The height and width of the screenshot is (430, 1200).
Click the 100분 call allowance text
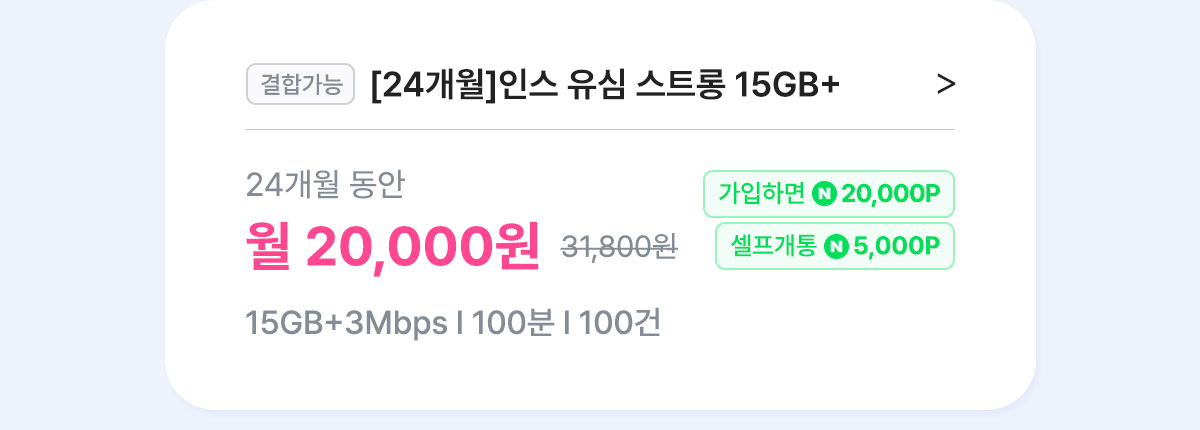[513, 324]
